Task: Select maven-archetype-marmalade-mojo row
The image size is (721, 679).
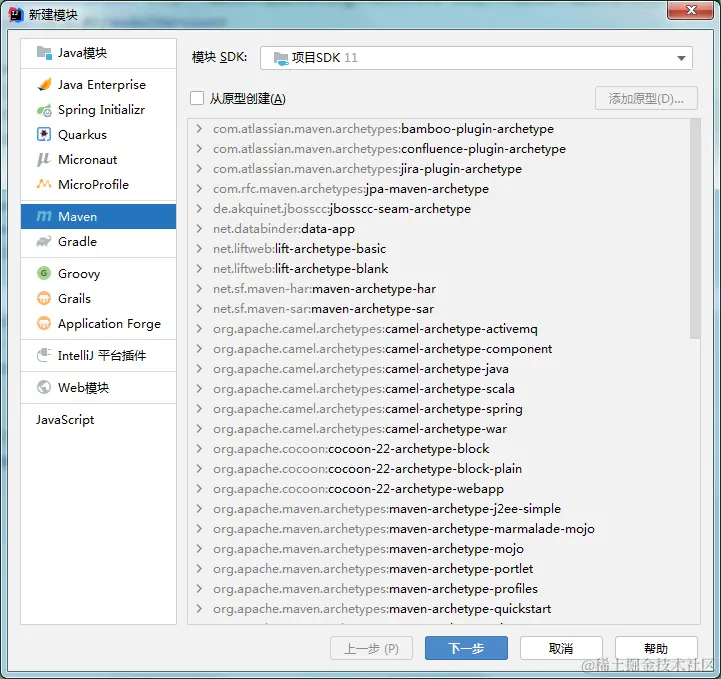Action: pyautogui.click(x=439, y=529)
